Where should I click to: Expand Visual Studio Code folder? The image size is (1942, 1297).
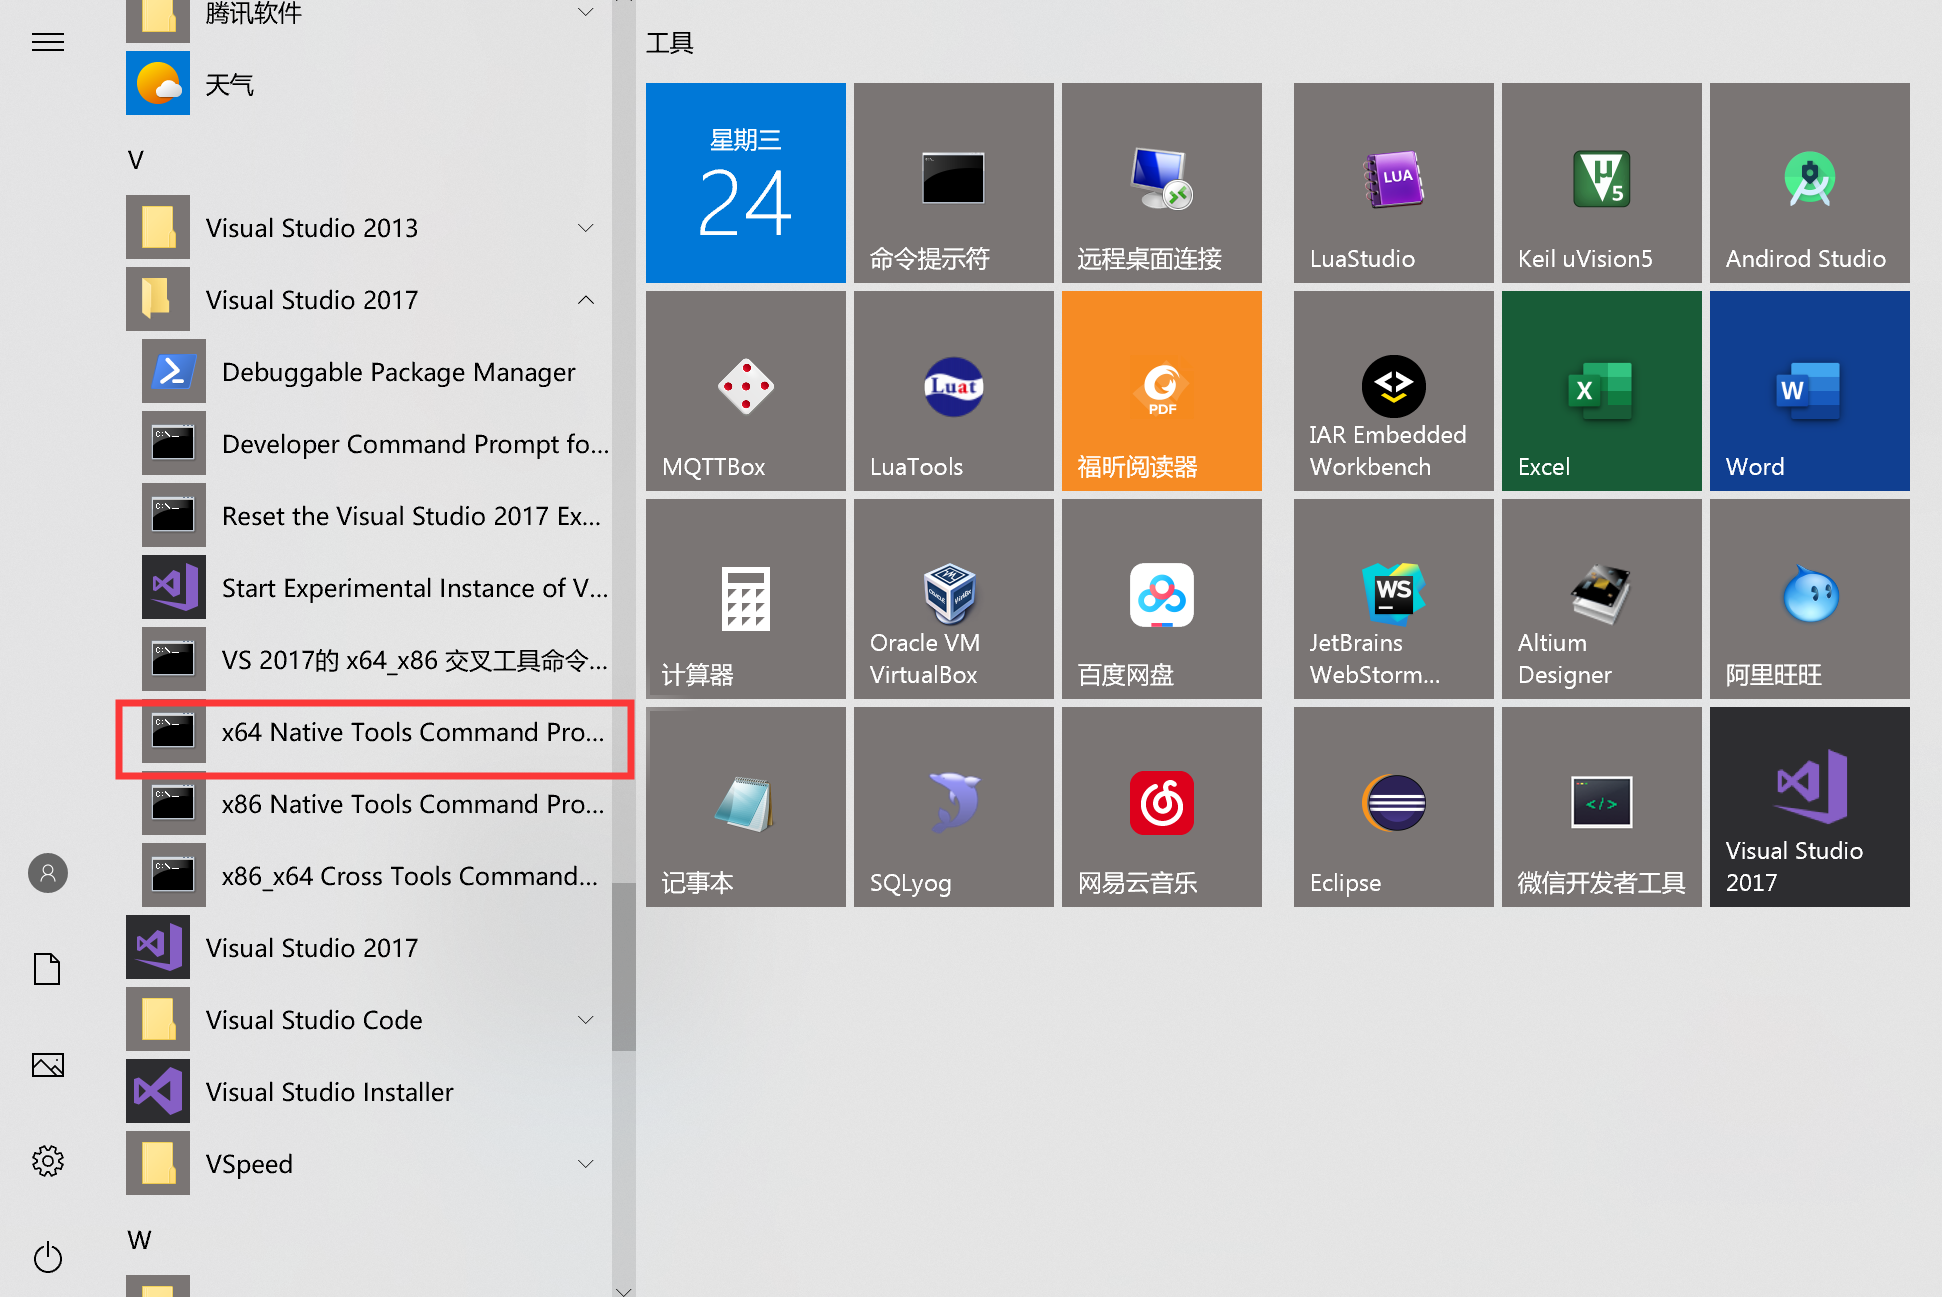pos(367,1020)
